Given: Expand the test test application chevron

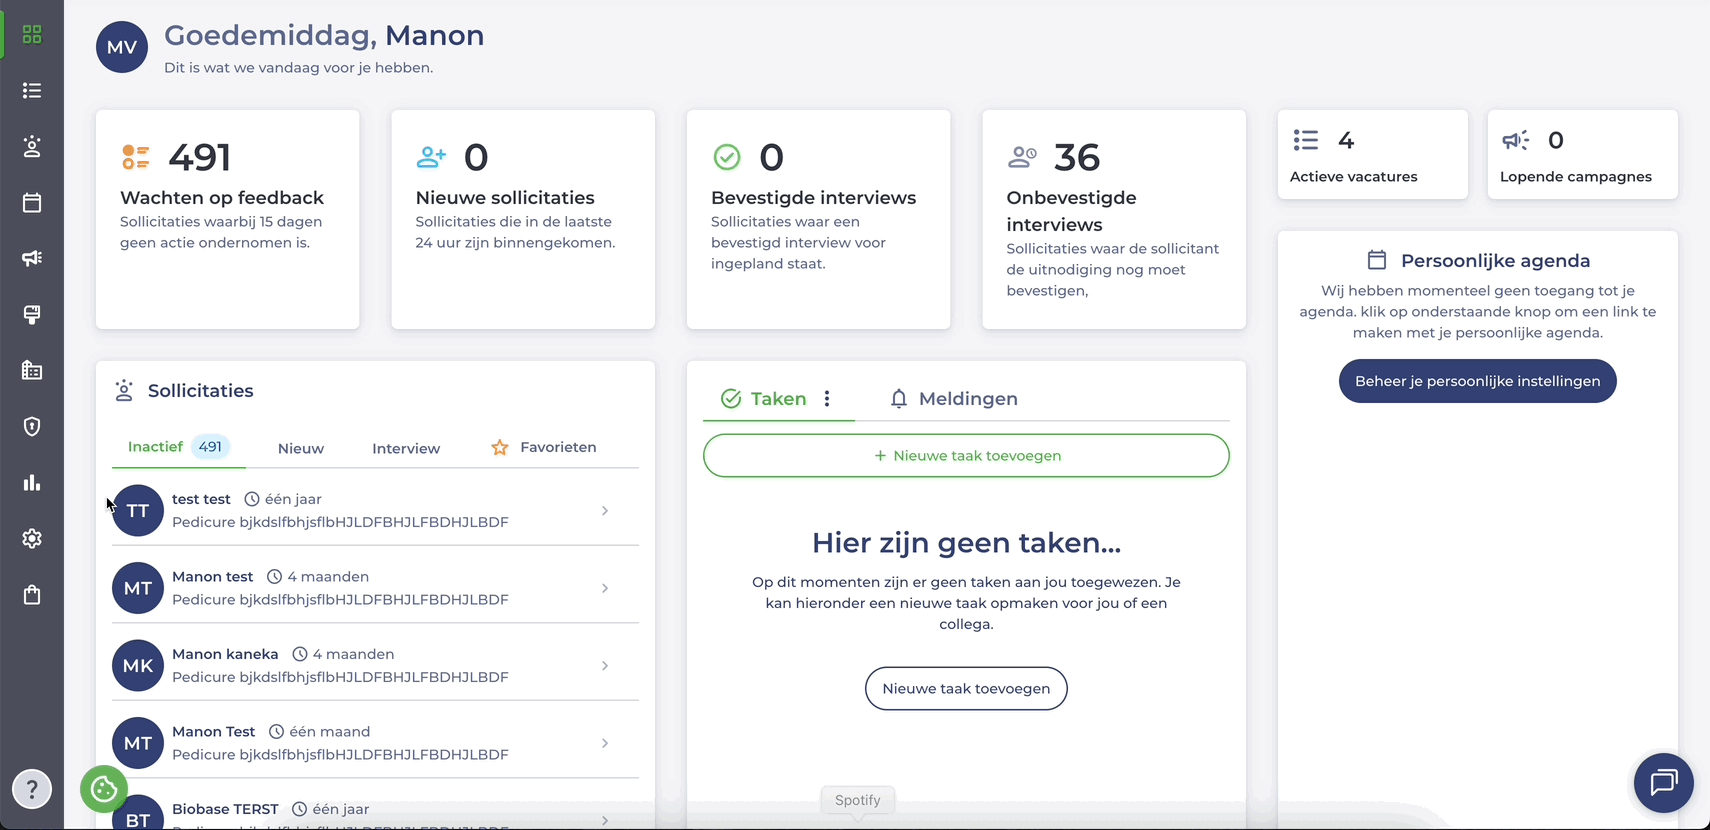Looking at the screenshot, I should tap(605, 511).
